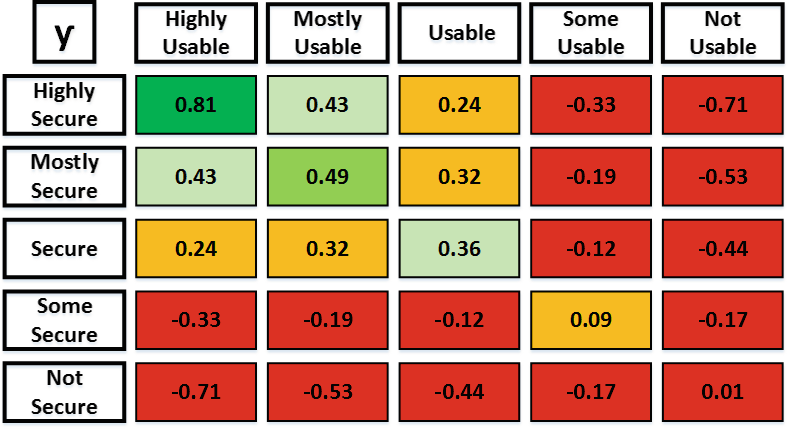
Task: Select the Mostly Usable column header
Action: (327, 33)
